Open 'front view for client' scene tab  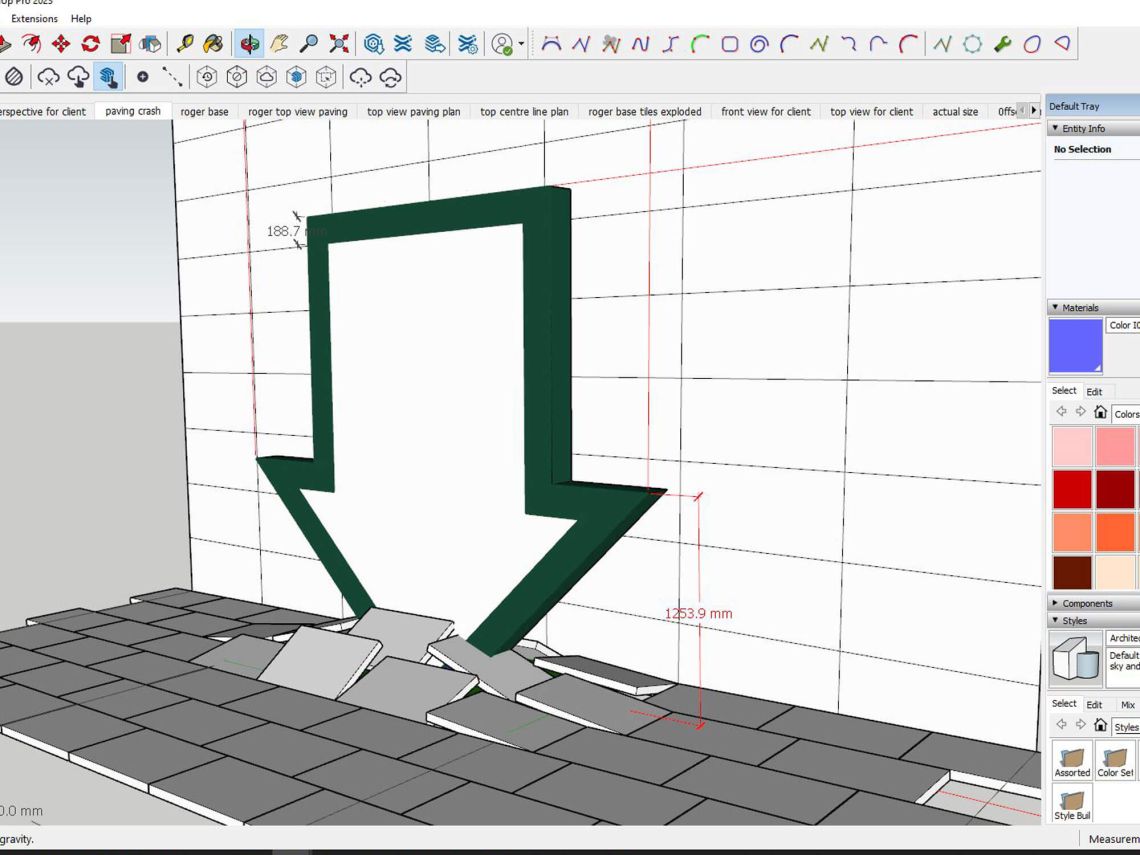(765, 112)
